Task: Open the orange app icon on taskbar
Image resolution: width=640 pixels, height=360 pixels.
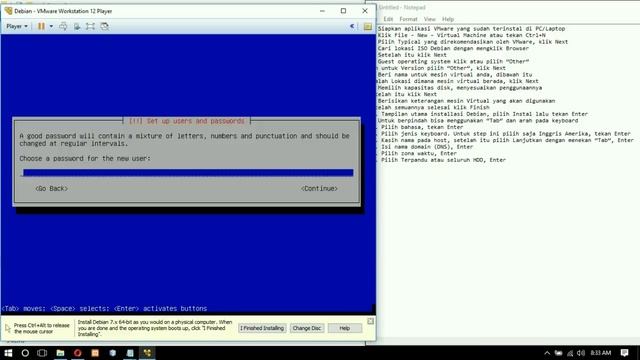Action: (x=95, y=353)
